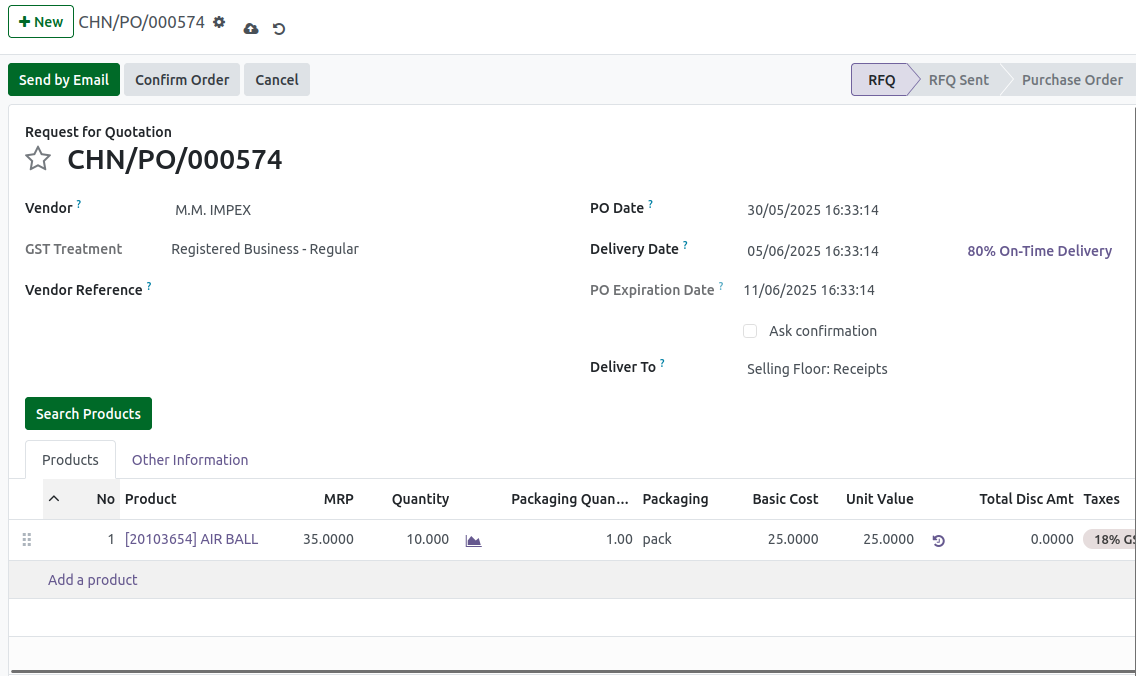Viewport: 1136px width, 676px height.
Task: Select the Purchase Order status stage
Action: pos(1072,80)
